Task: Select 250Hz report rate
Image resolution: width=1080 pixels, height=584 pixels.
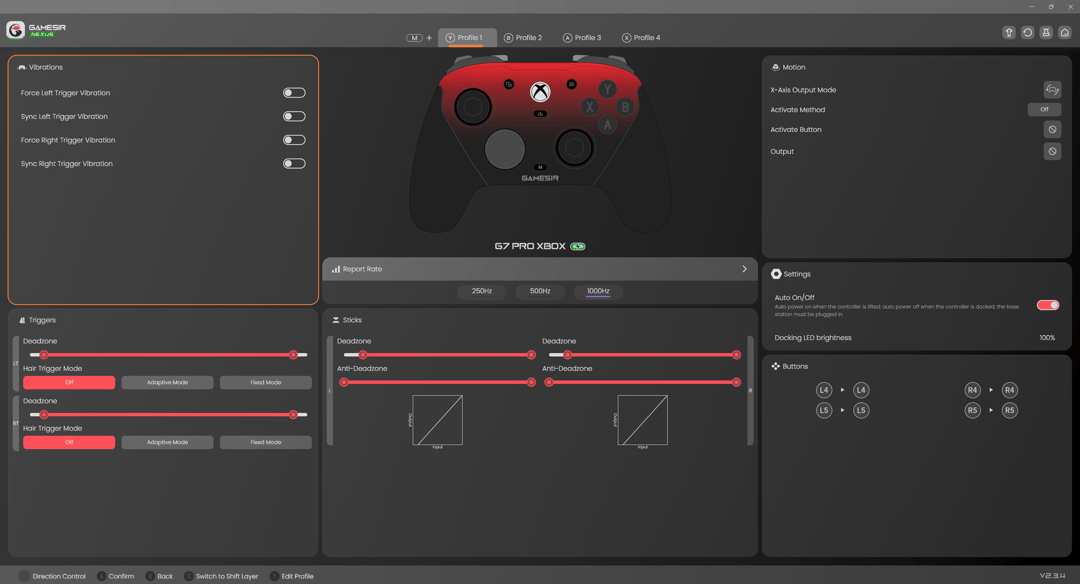Action: (481, 291)
